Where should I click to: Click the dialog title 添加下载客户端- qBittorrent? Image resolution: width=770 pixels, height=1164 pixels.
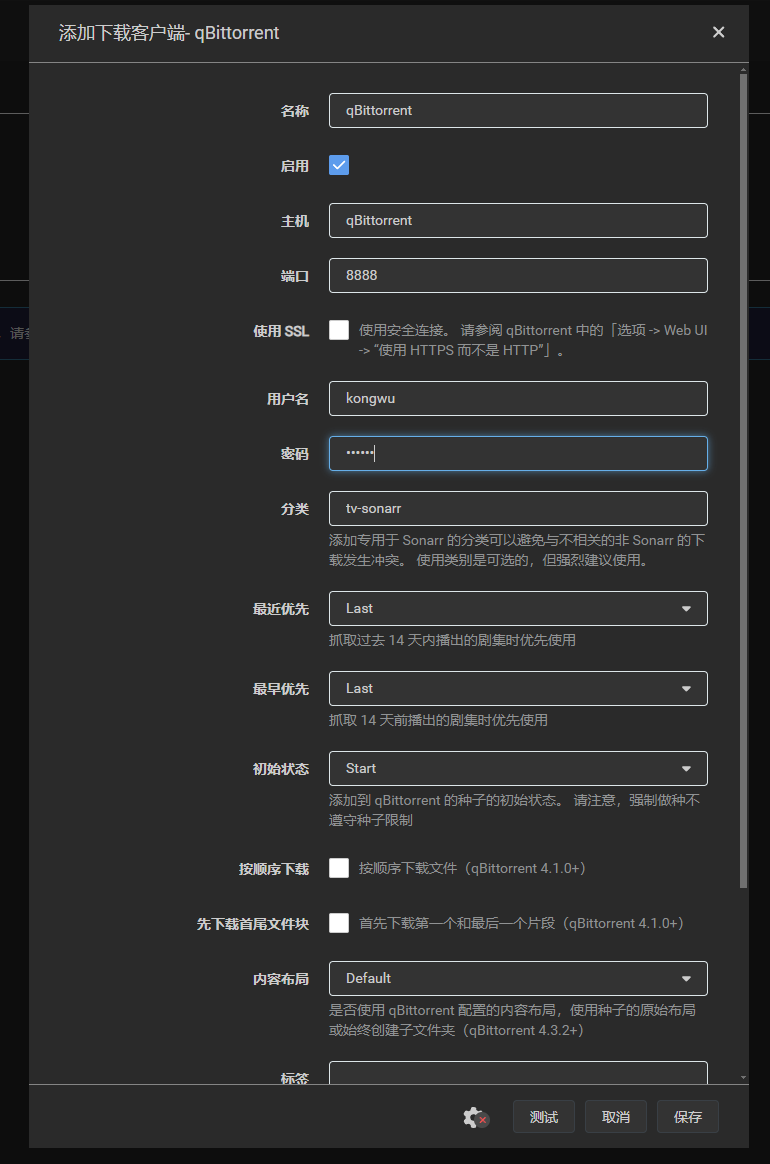pyautogui.click(x=169, y=33)
